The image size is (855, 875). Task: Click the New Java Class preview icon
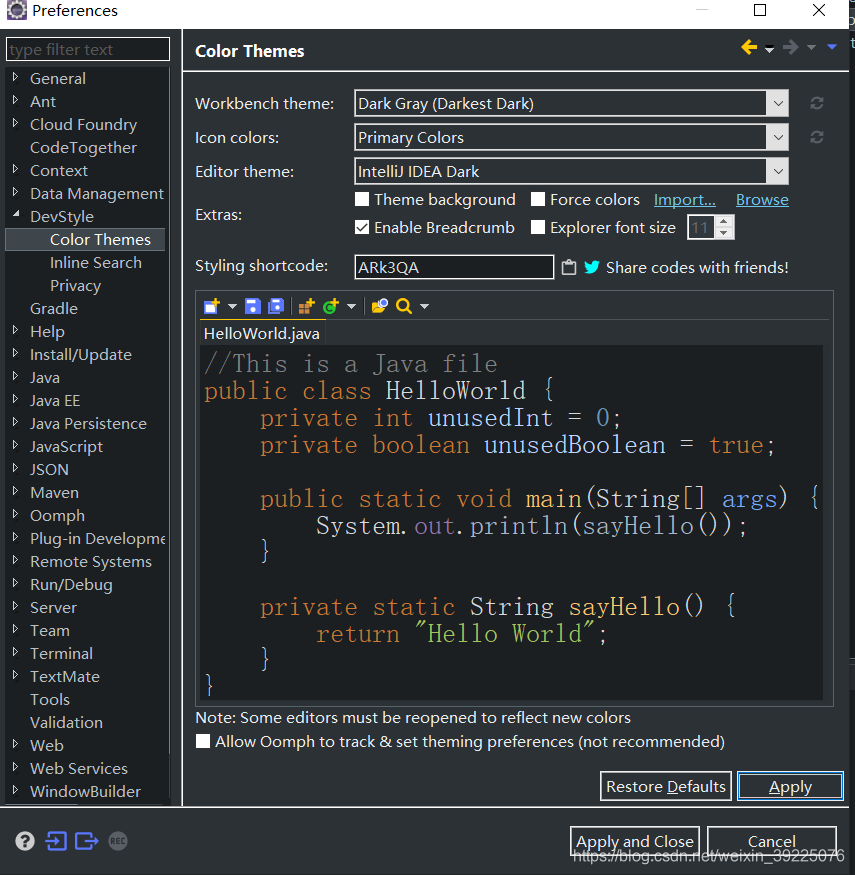point(331,306)
